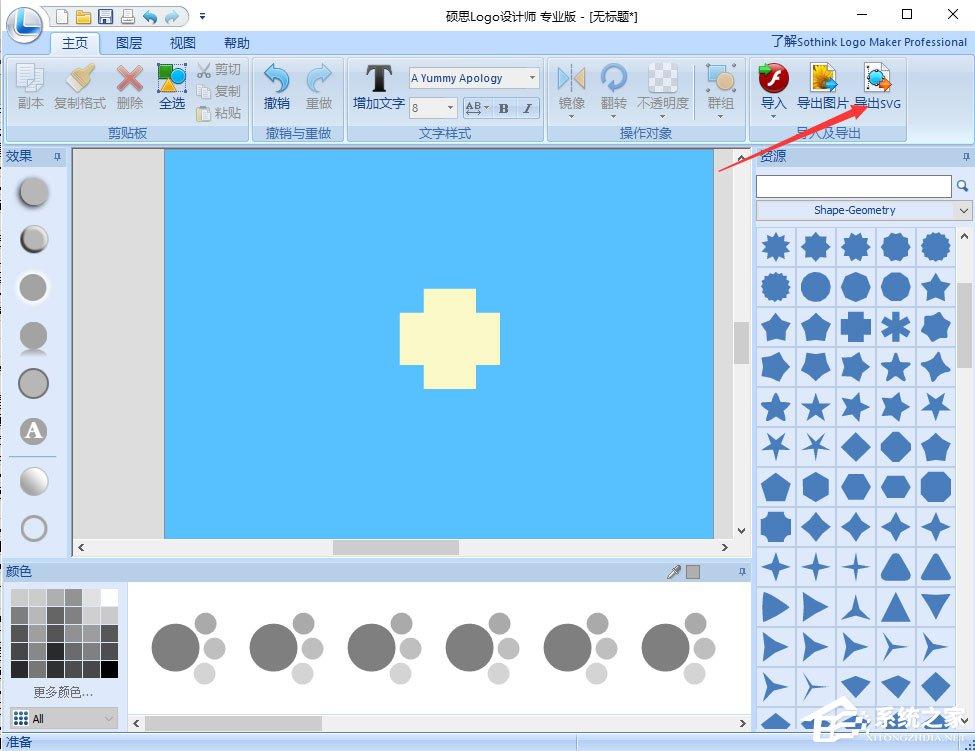Switch to the 图层 ribbon tab
This screenshot has height=751, width=975.
point(129,43)
